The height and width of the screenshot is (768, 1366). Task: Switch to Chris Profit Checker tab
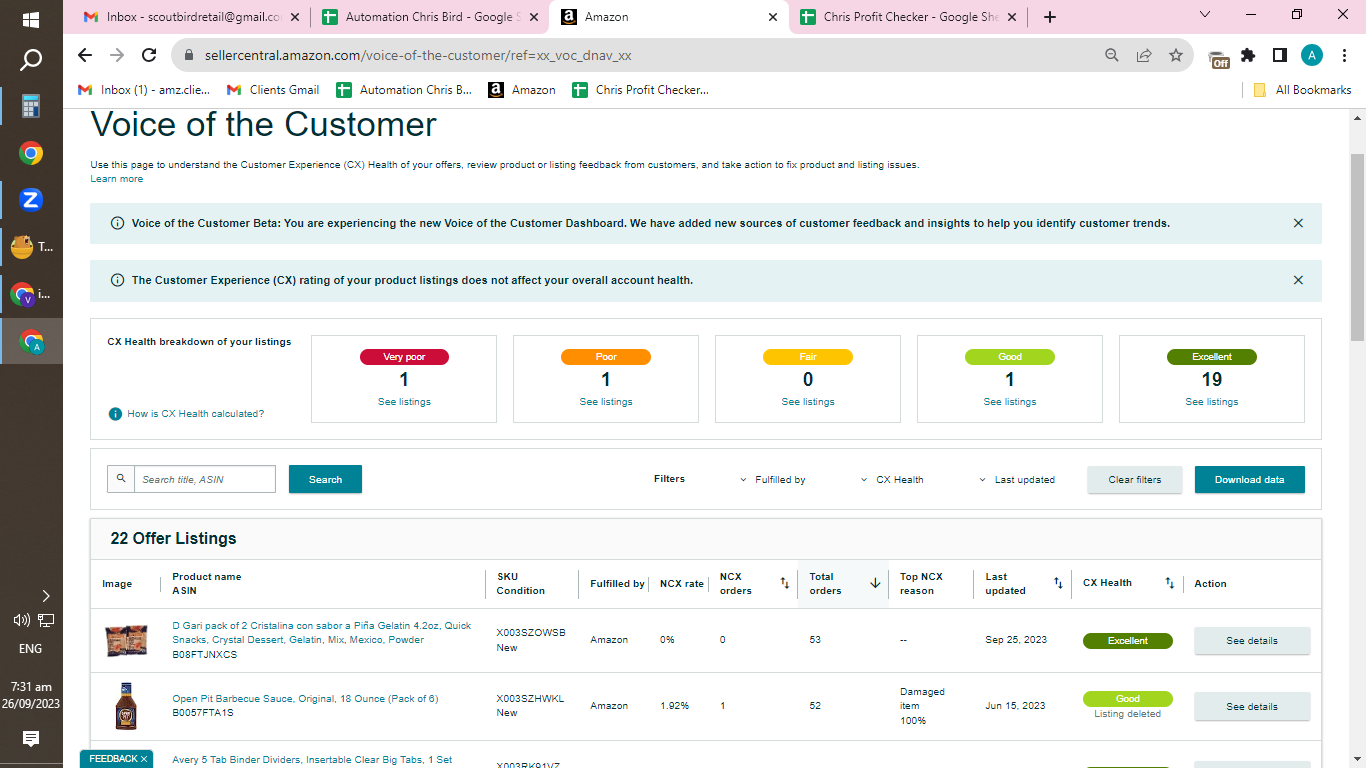(x=906, y=17)
